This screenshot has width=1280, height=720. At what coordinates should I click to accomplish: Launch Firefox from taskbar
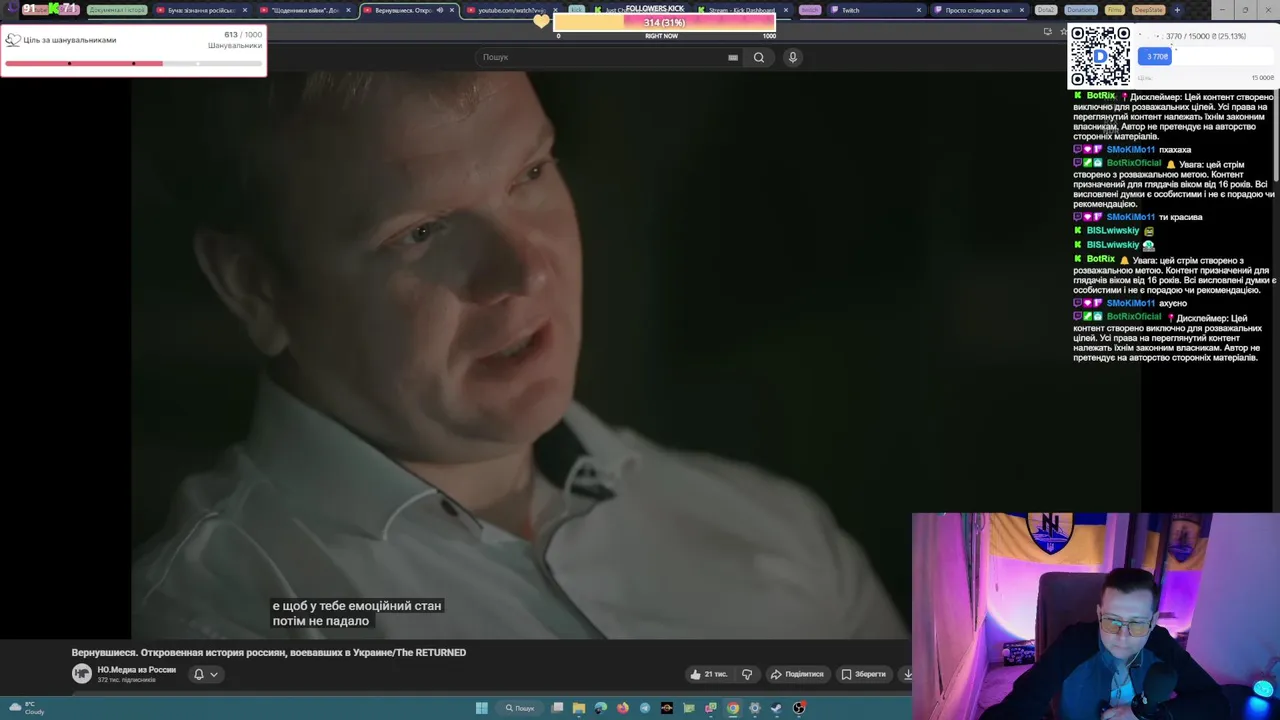(623, 708)
